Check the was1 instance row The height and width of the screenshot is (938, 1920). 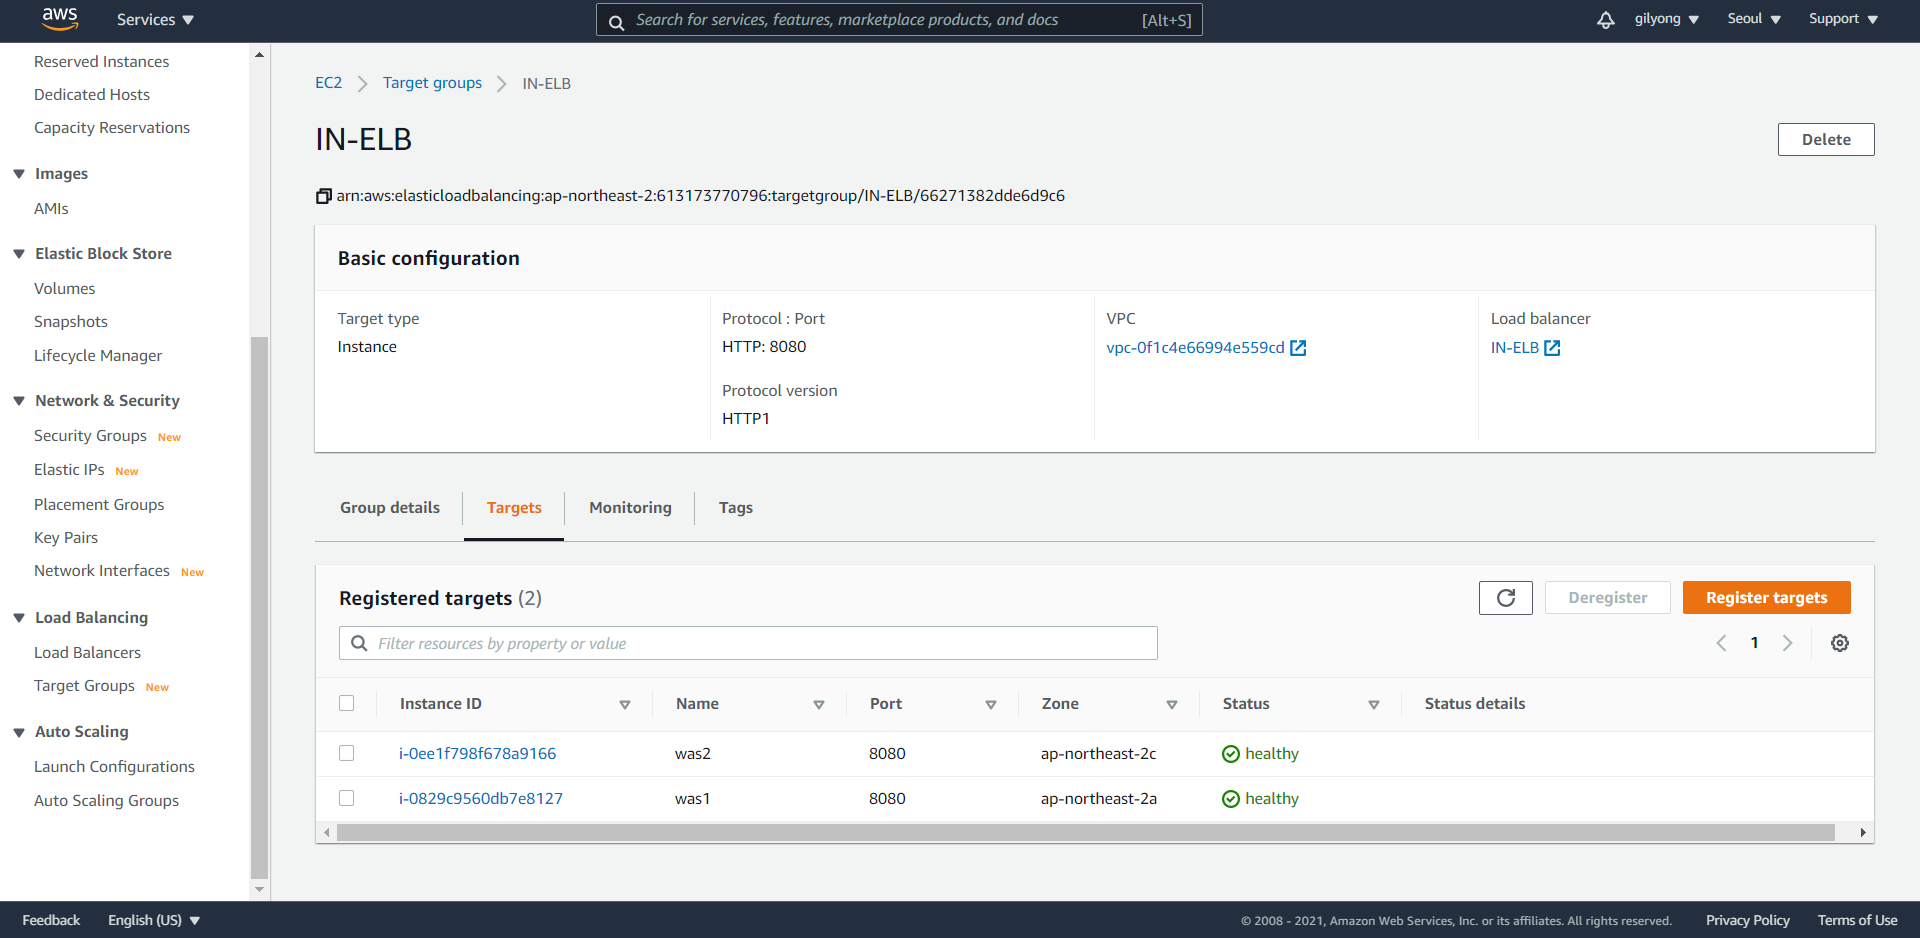pyautogui.click(x=347, y=798)
